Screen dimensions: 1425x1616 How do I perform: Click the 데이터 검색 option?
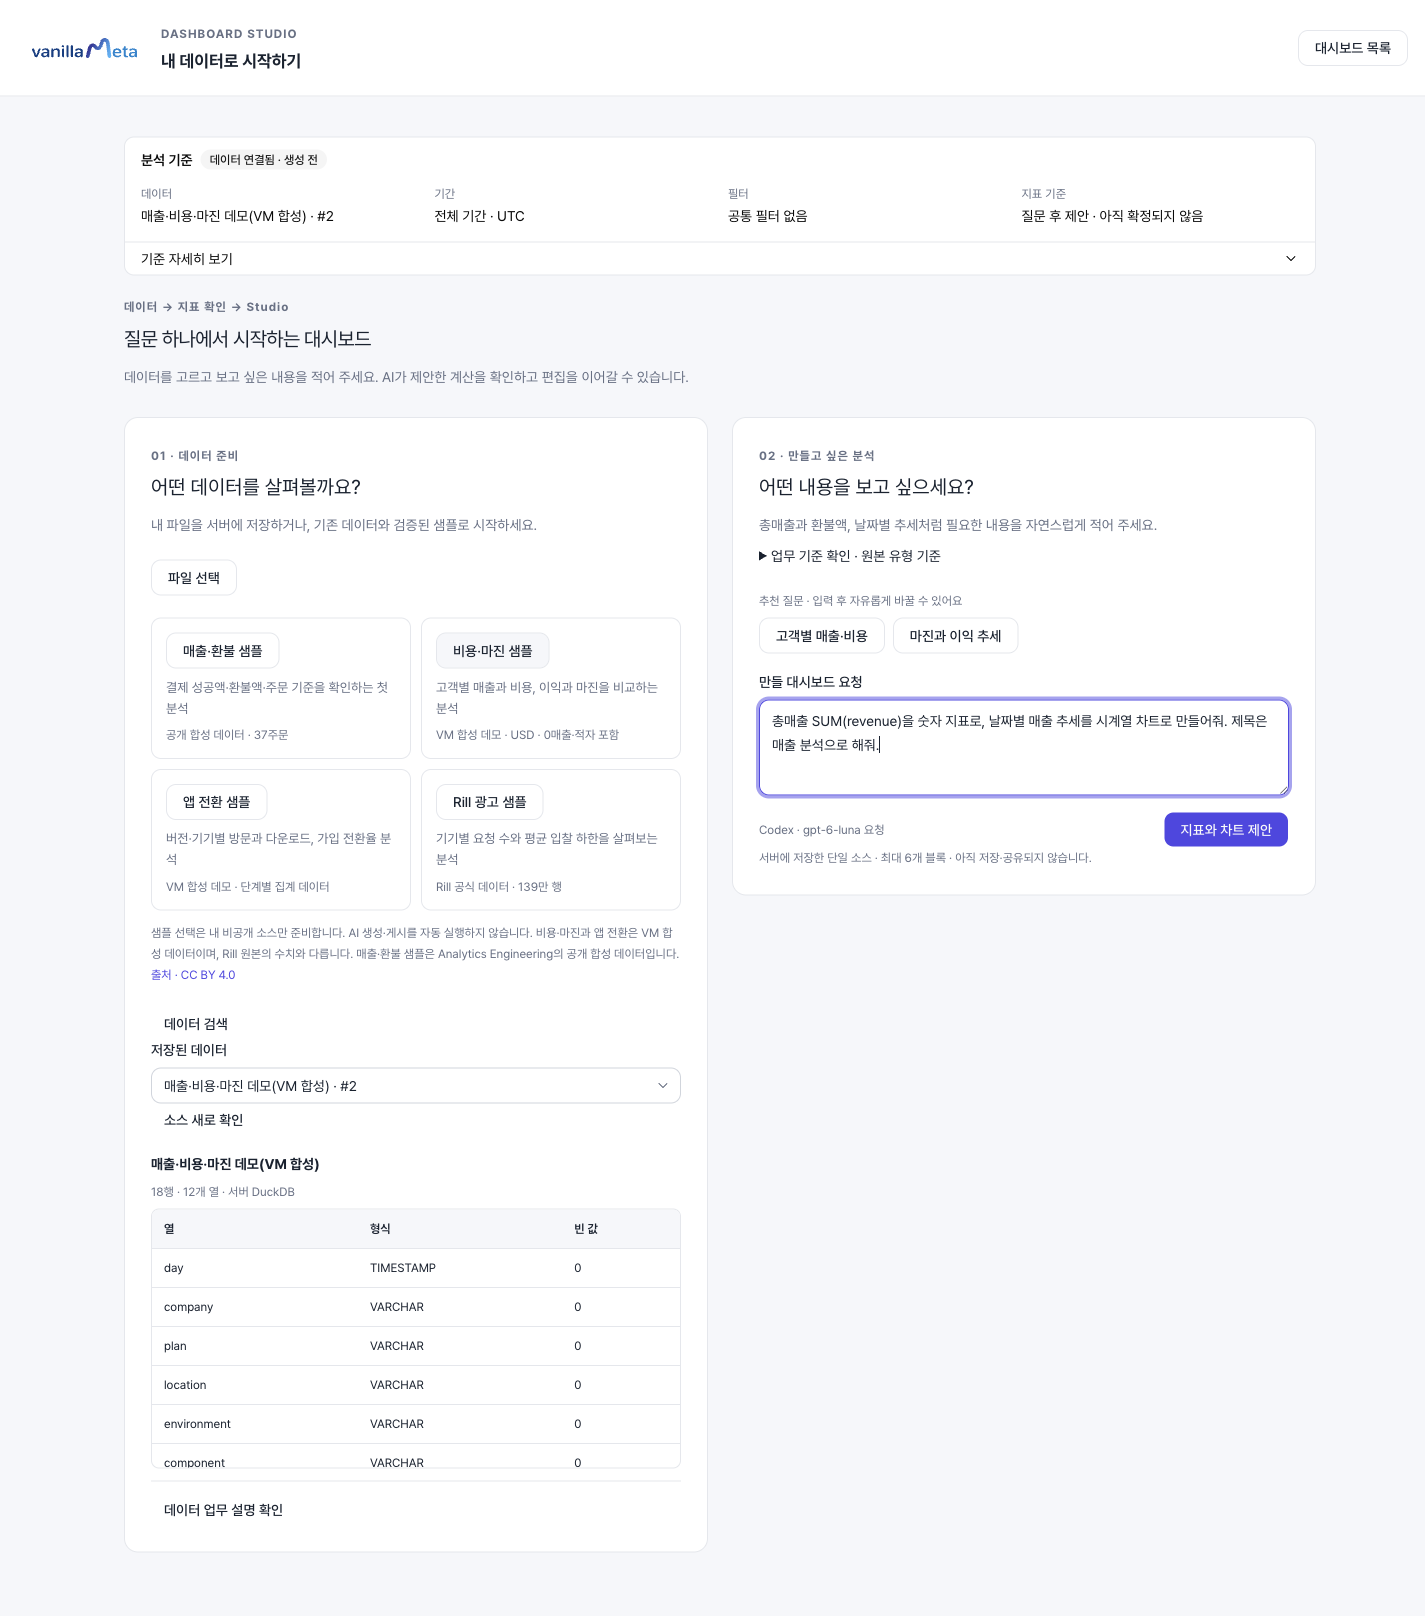pos(196,1024)
